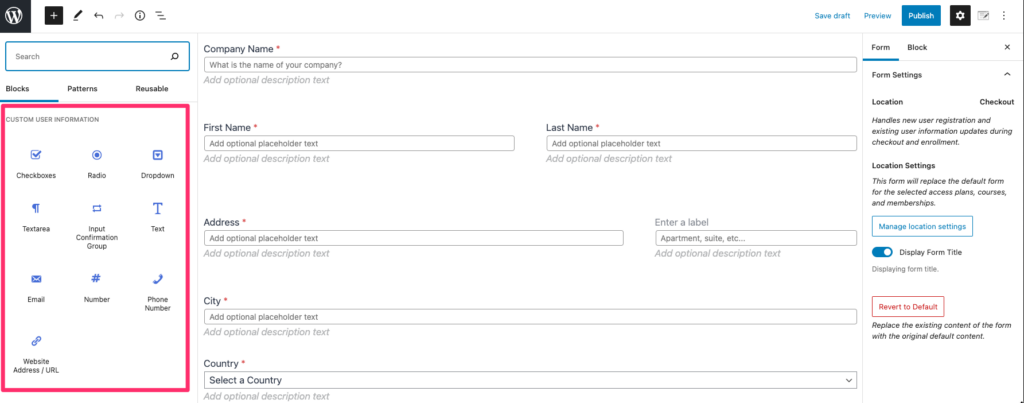This screenshot has width=1024, height=403.
Task: Click the block Search field
Action: click(x=97, y=57)
